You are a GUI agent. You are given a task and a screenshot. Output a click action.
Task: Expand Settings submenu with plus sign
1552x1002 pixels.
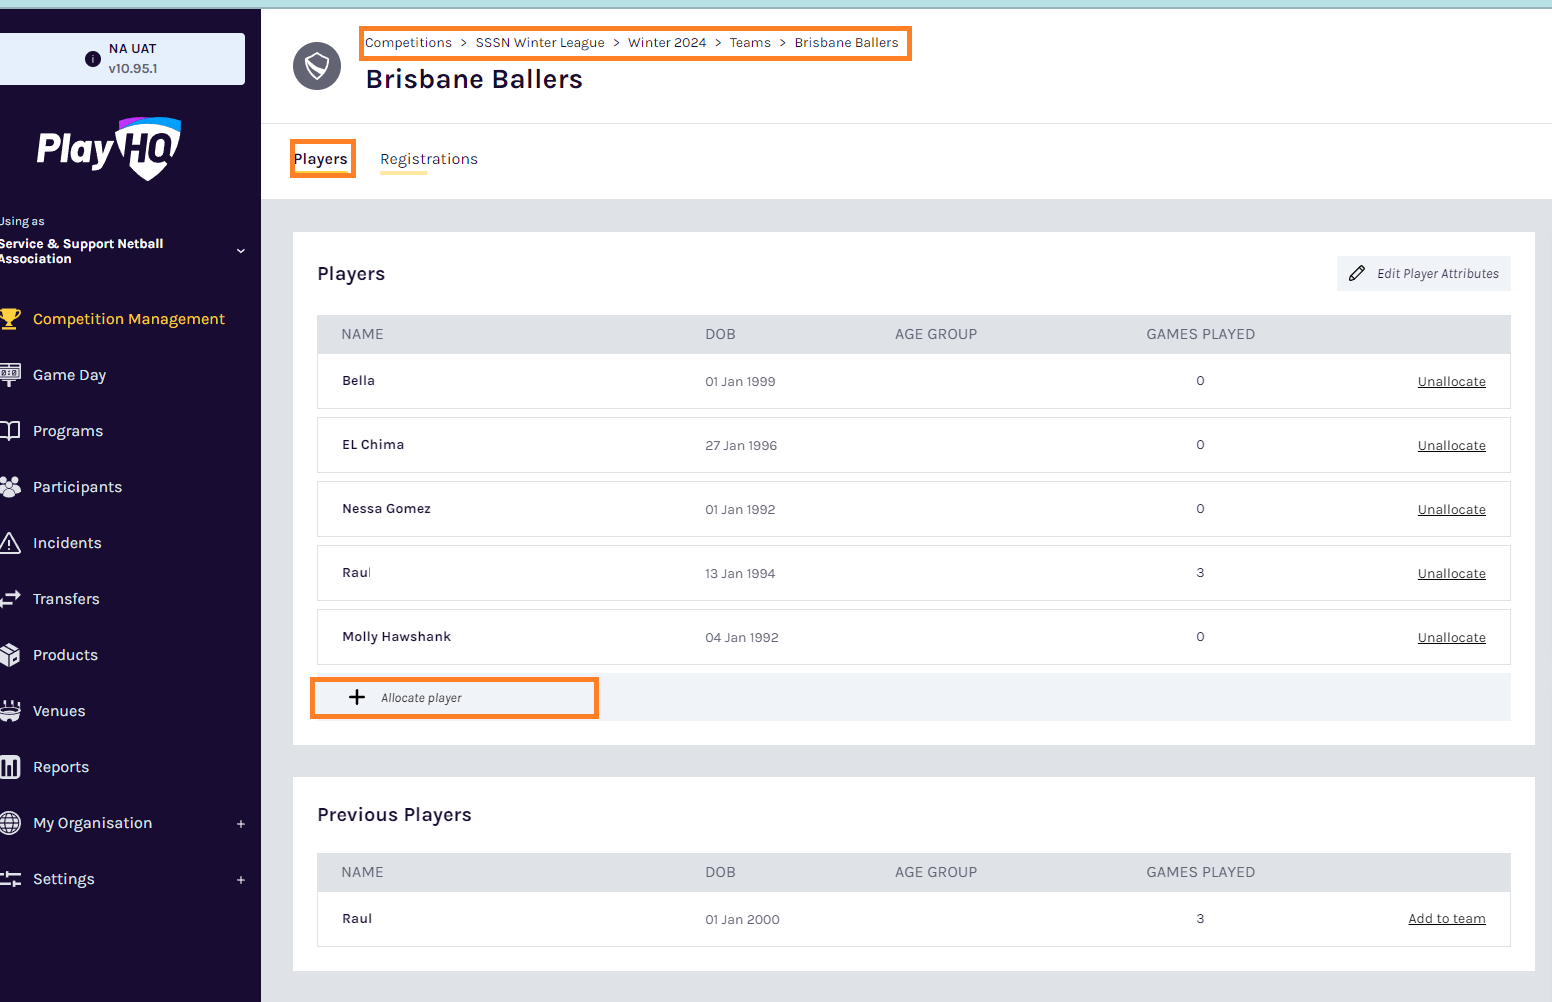[241, 879]
